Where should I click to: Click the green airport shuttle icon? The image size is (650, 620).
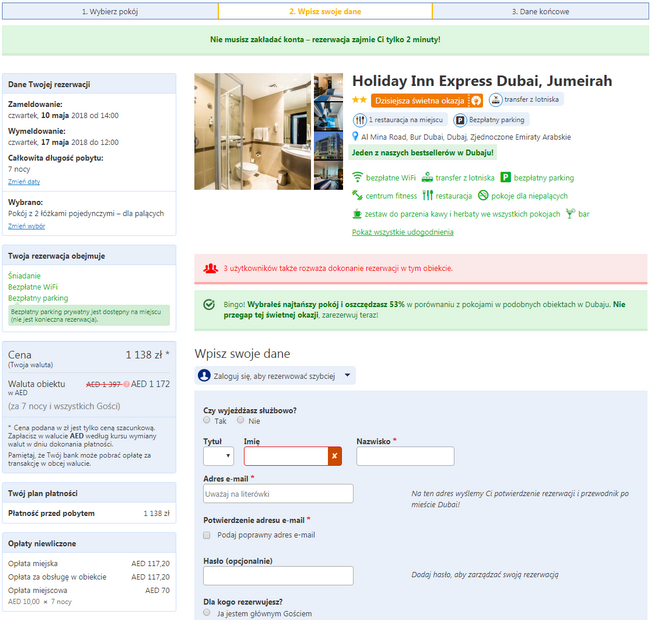427,177
